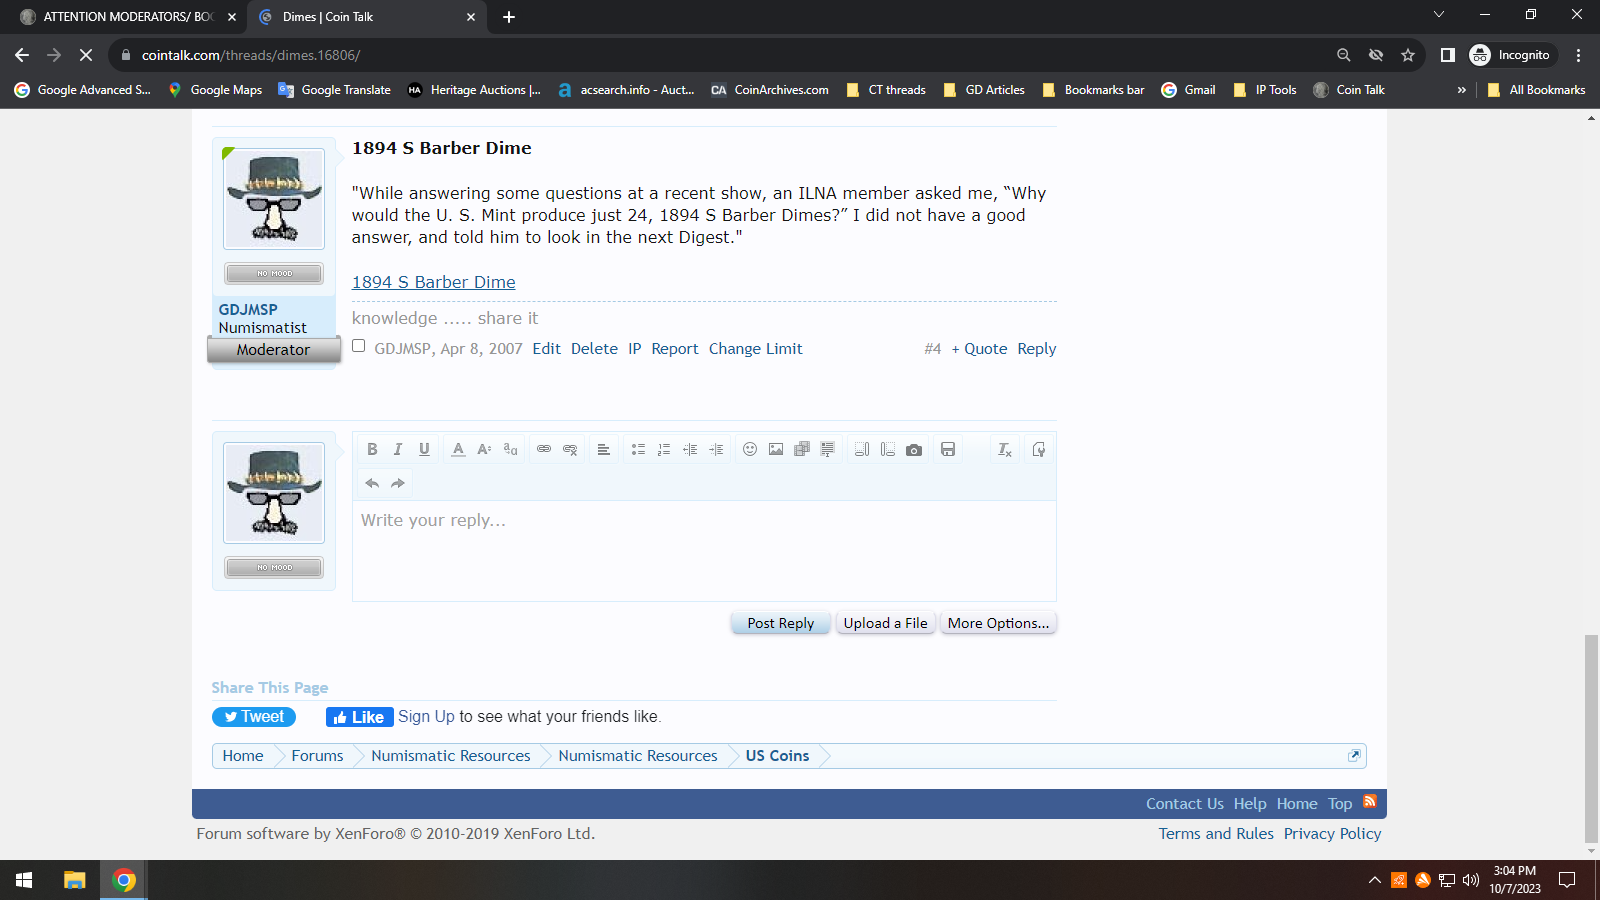Click the No Mood badge under post avatar

pos(274,273)
